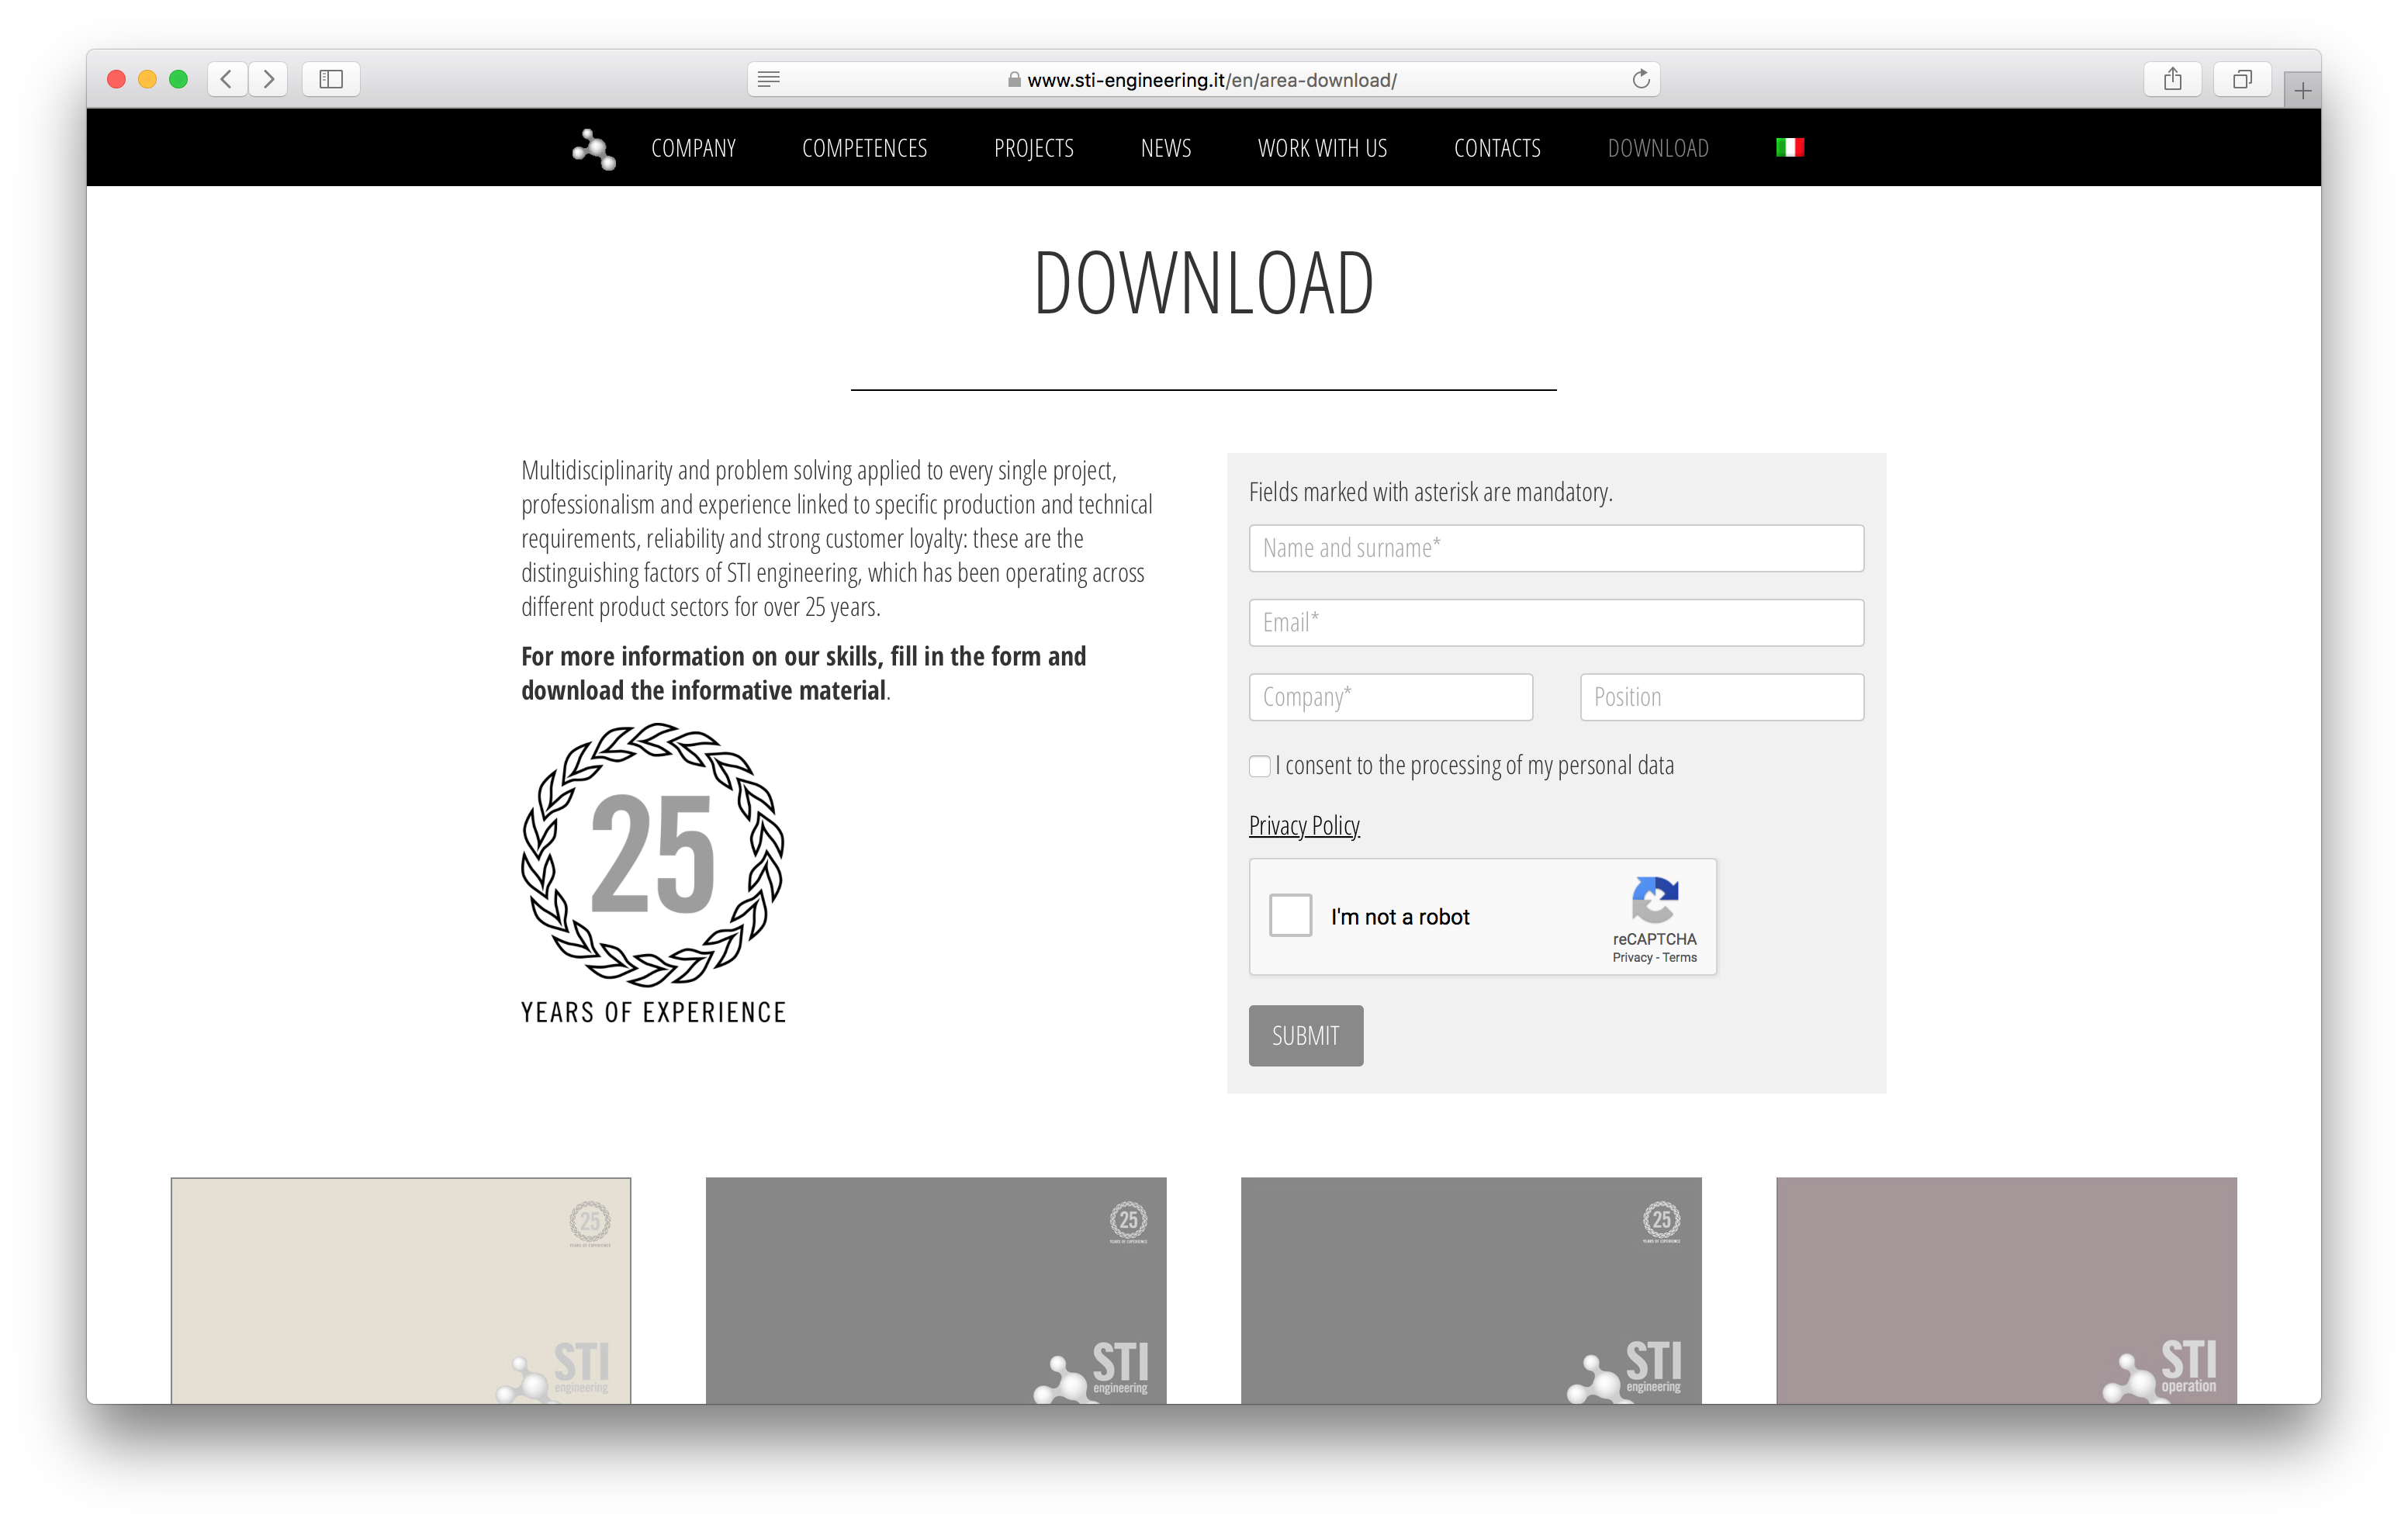2408x1528 pixels.
Task: Open the PROJECTS navigation item
Action: click(x=1033, y=148)
